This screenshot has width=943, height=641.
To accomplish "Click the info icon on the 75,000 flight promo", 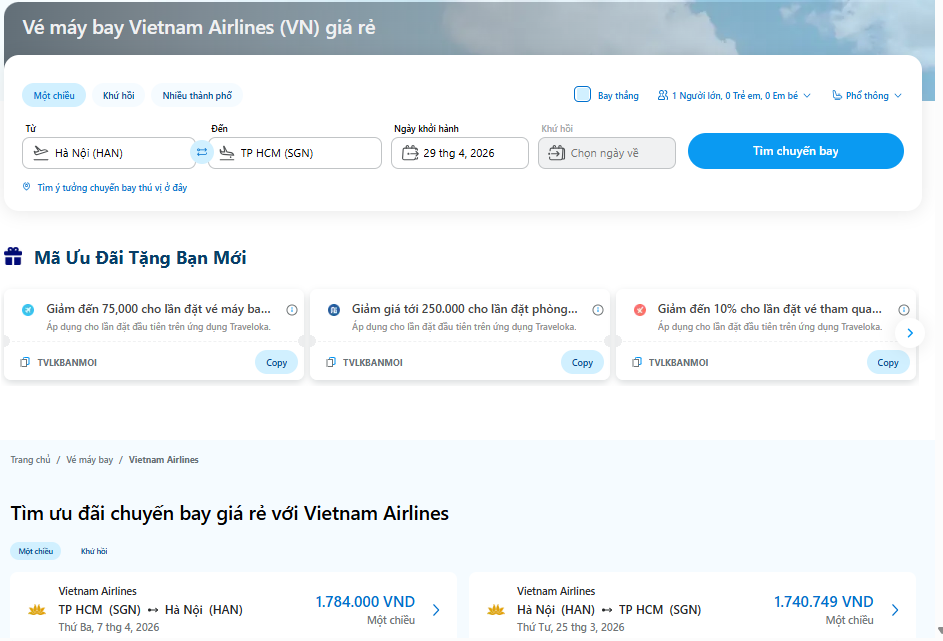I will click(291, 310).
